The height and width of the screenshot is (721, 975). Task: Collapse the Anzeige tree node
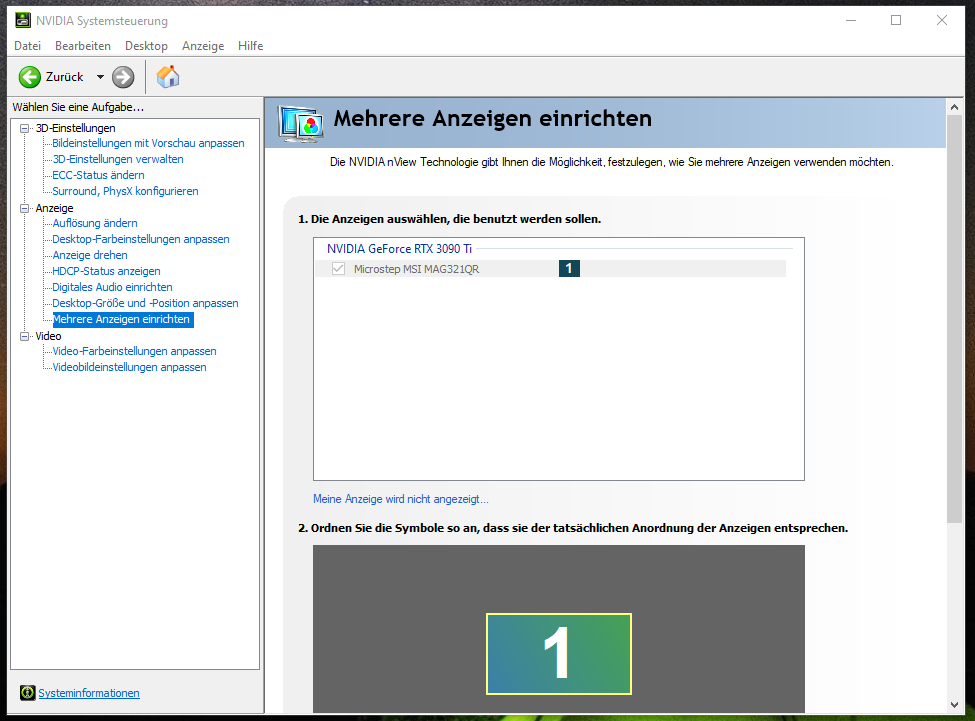25,208
